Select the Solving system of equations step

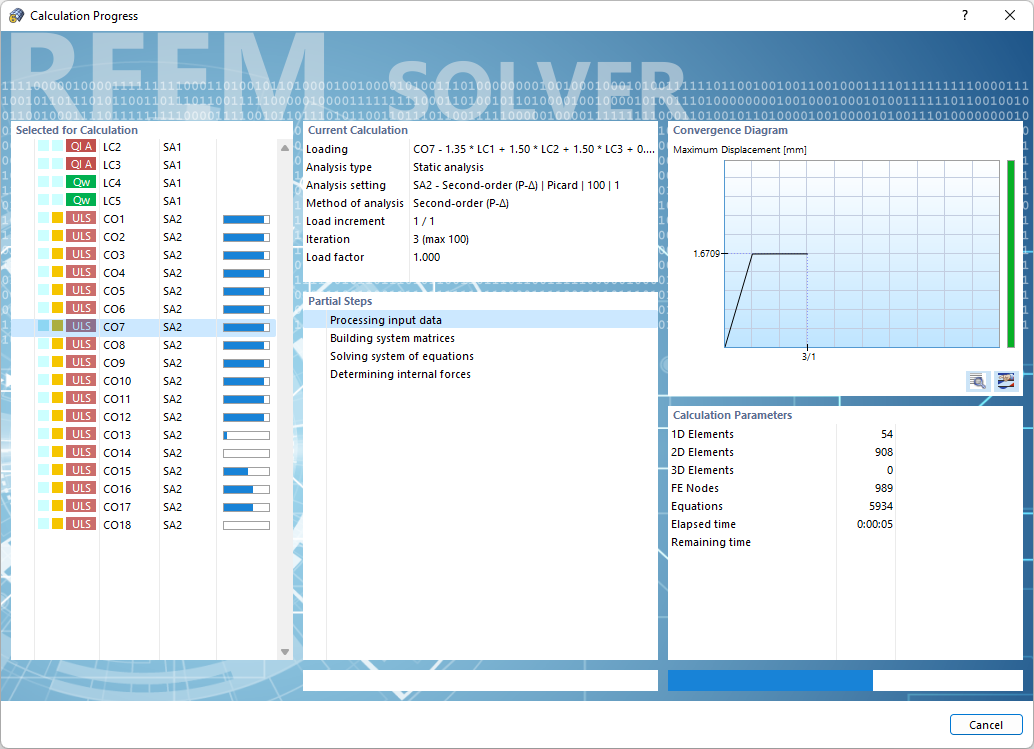404,356
